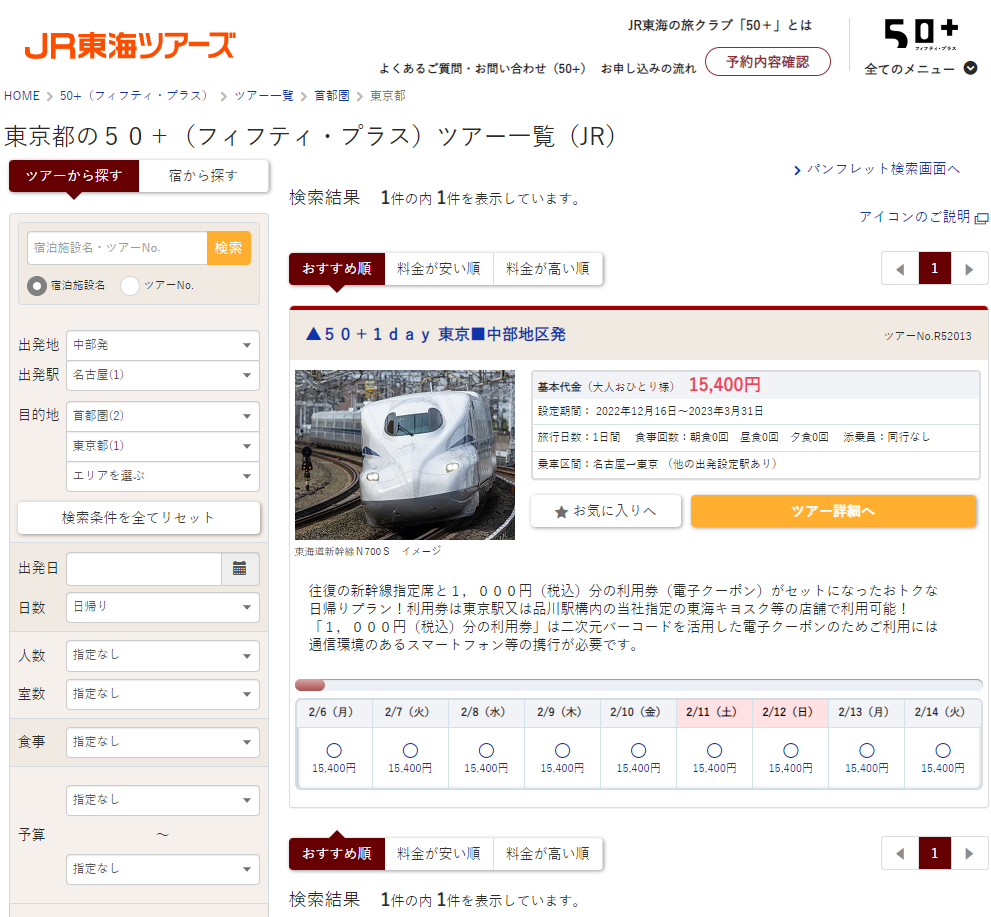Open the 人数 指定なし dropdown

[x=163, y=655]
